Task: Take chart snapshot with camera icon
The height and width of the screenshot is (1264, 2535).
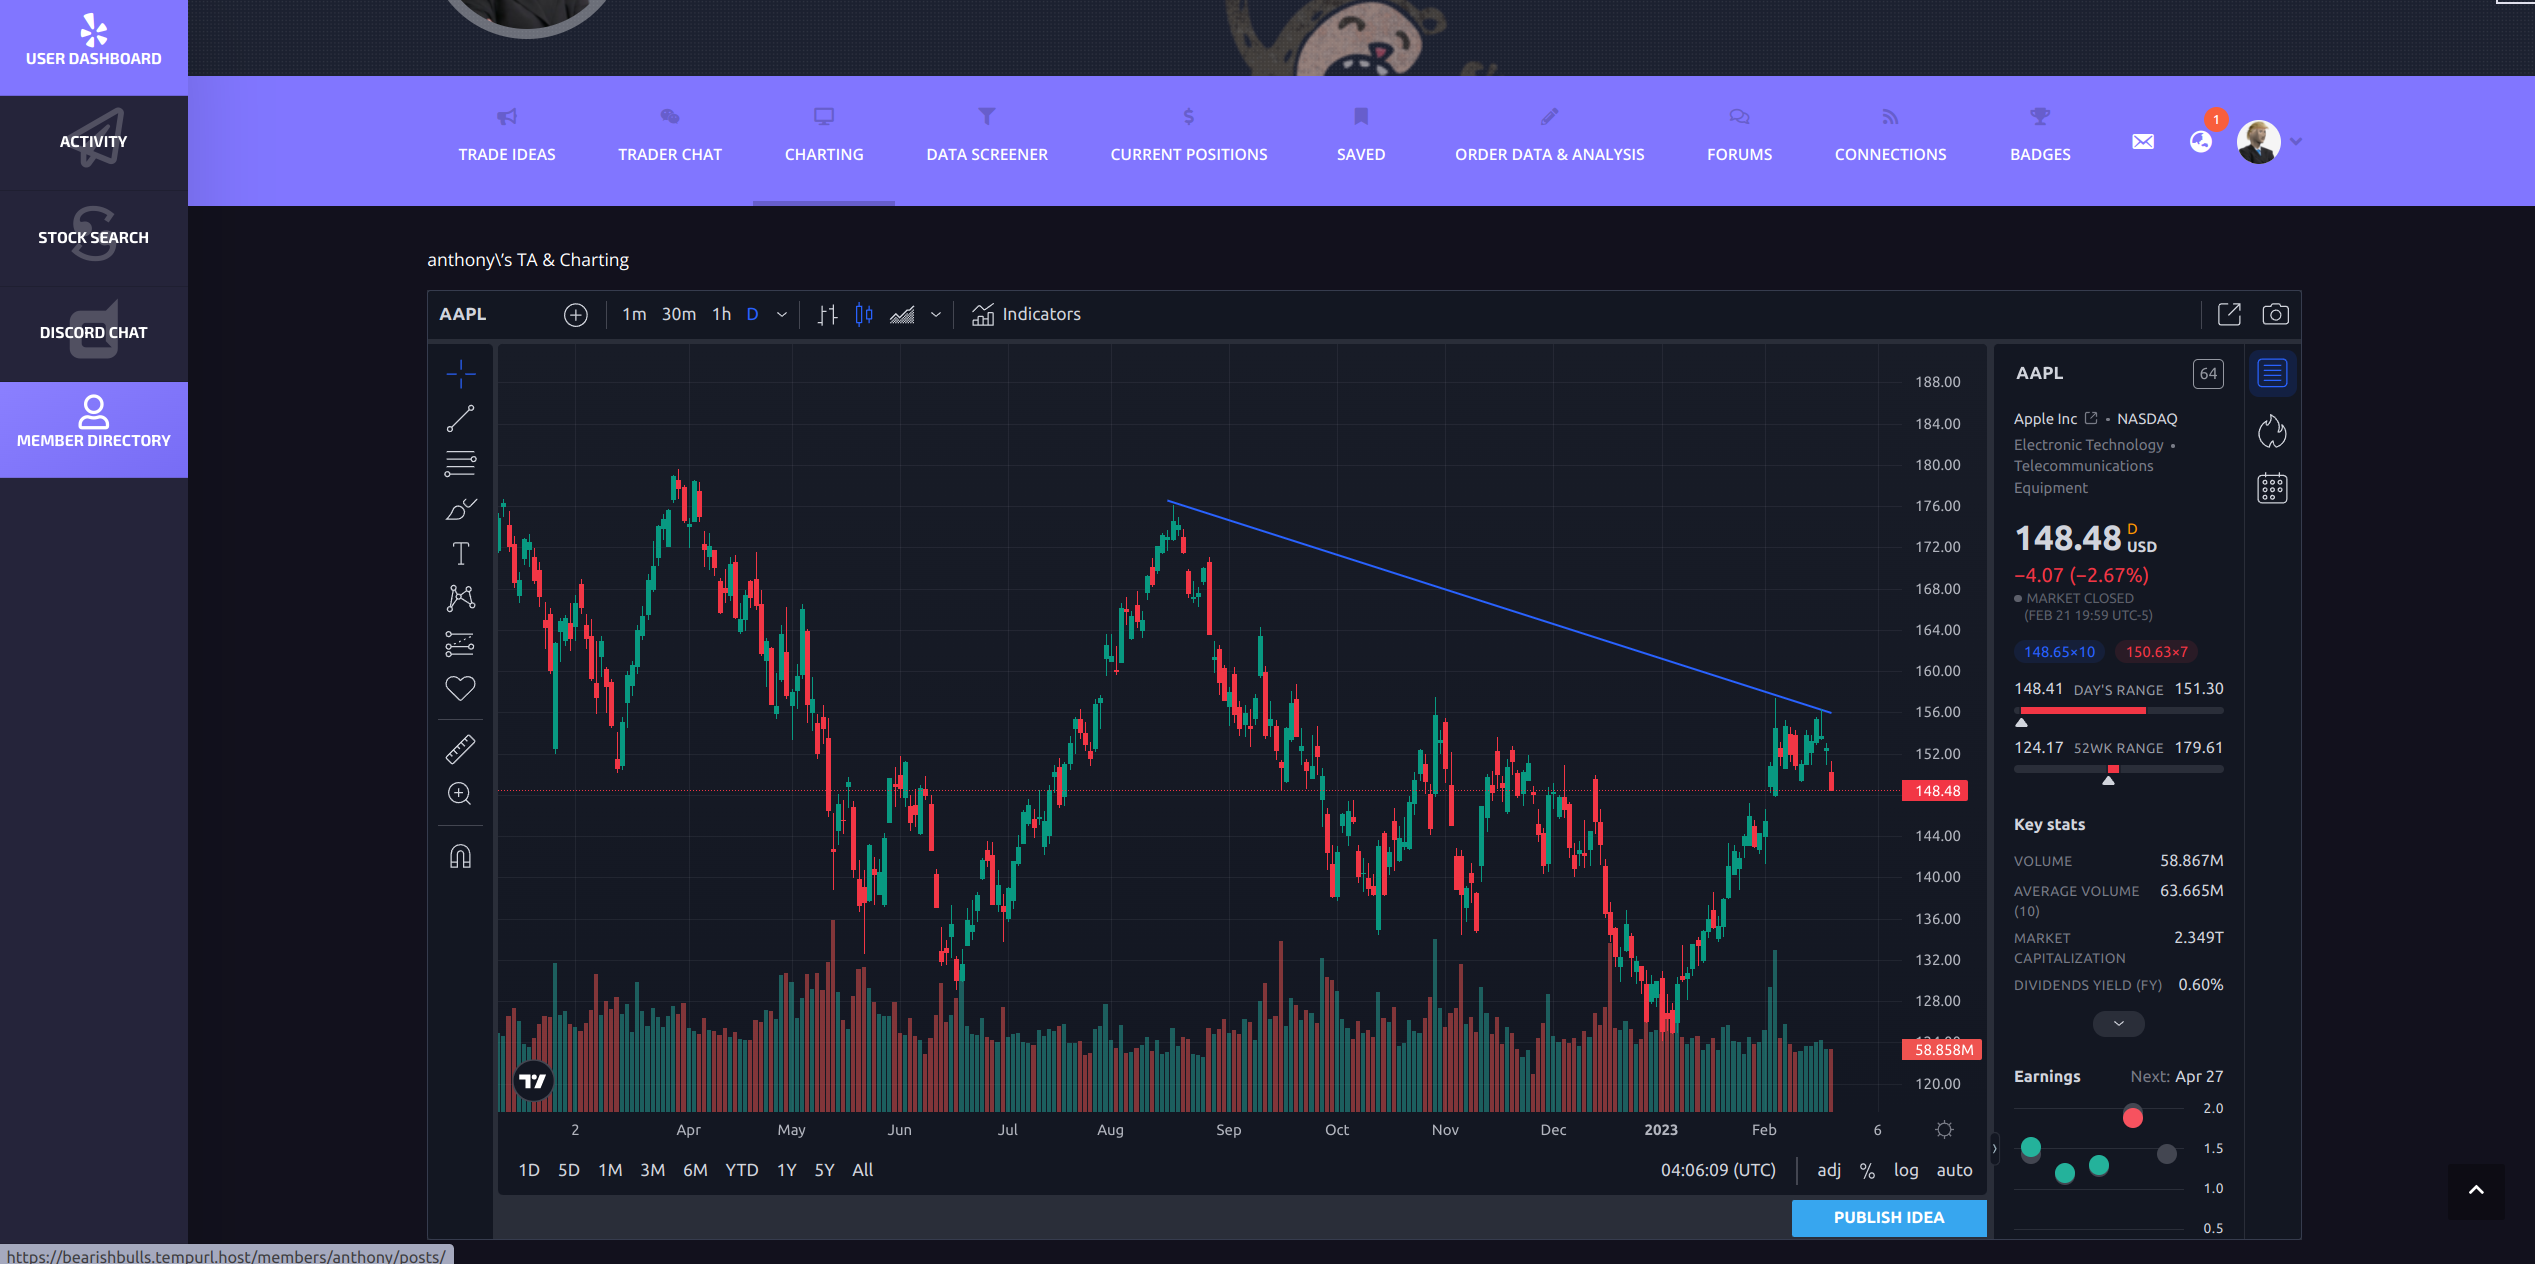Action: [x=2275, y=314]
